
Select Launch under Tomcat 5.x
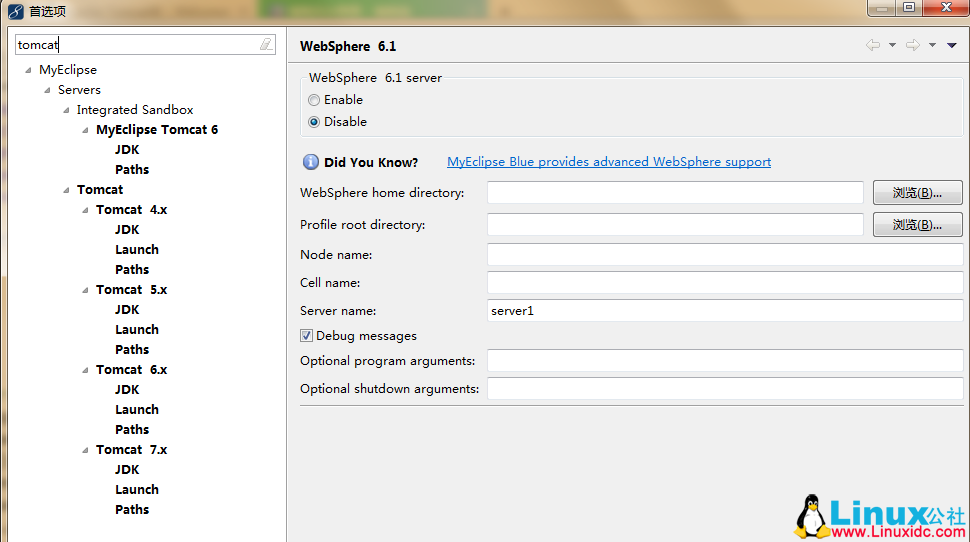(x=137, y=330)
